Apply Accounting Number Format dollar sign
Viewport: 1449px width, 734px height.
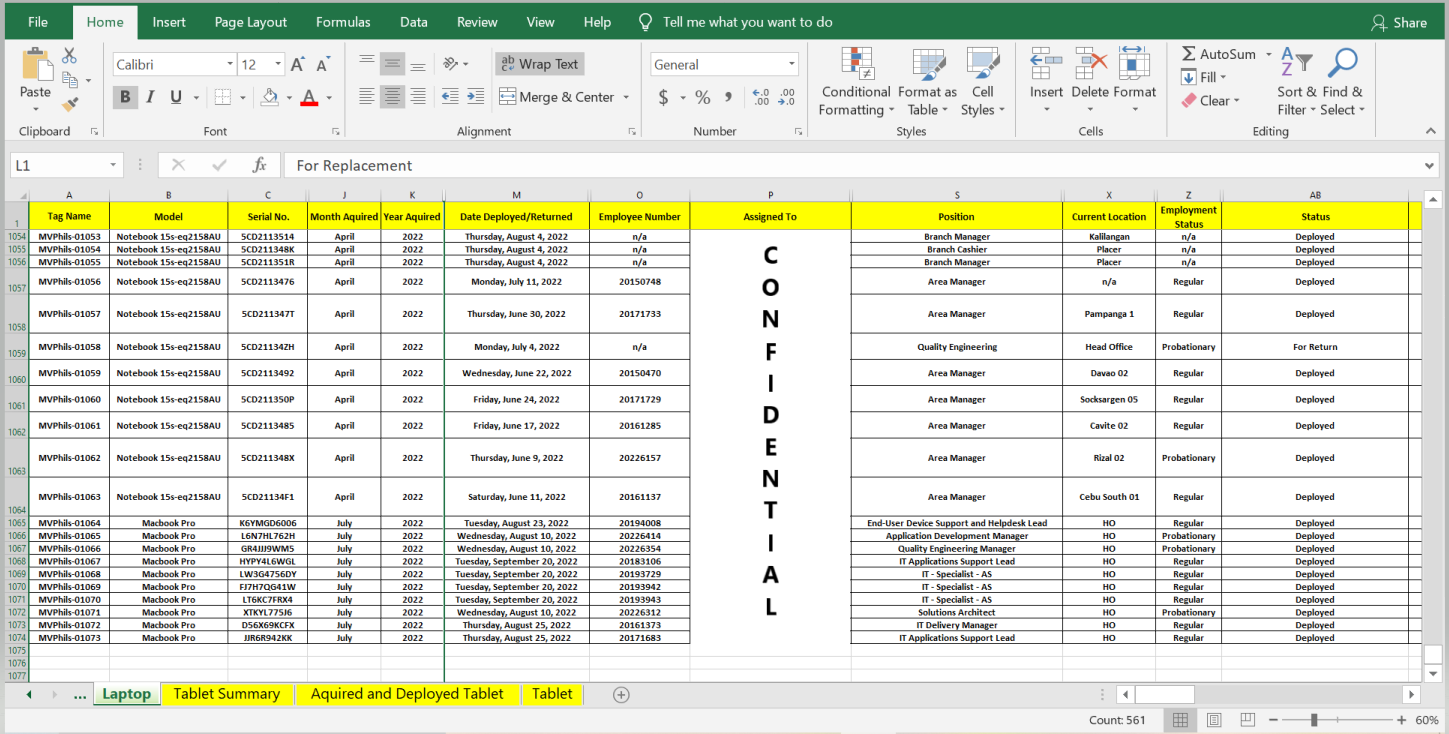(x=663, y=98)
